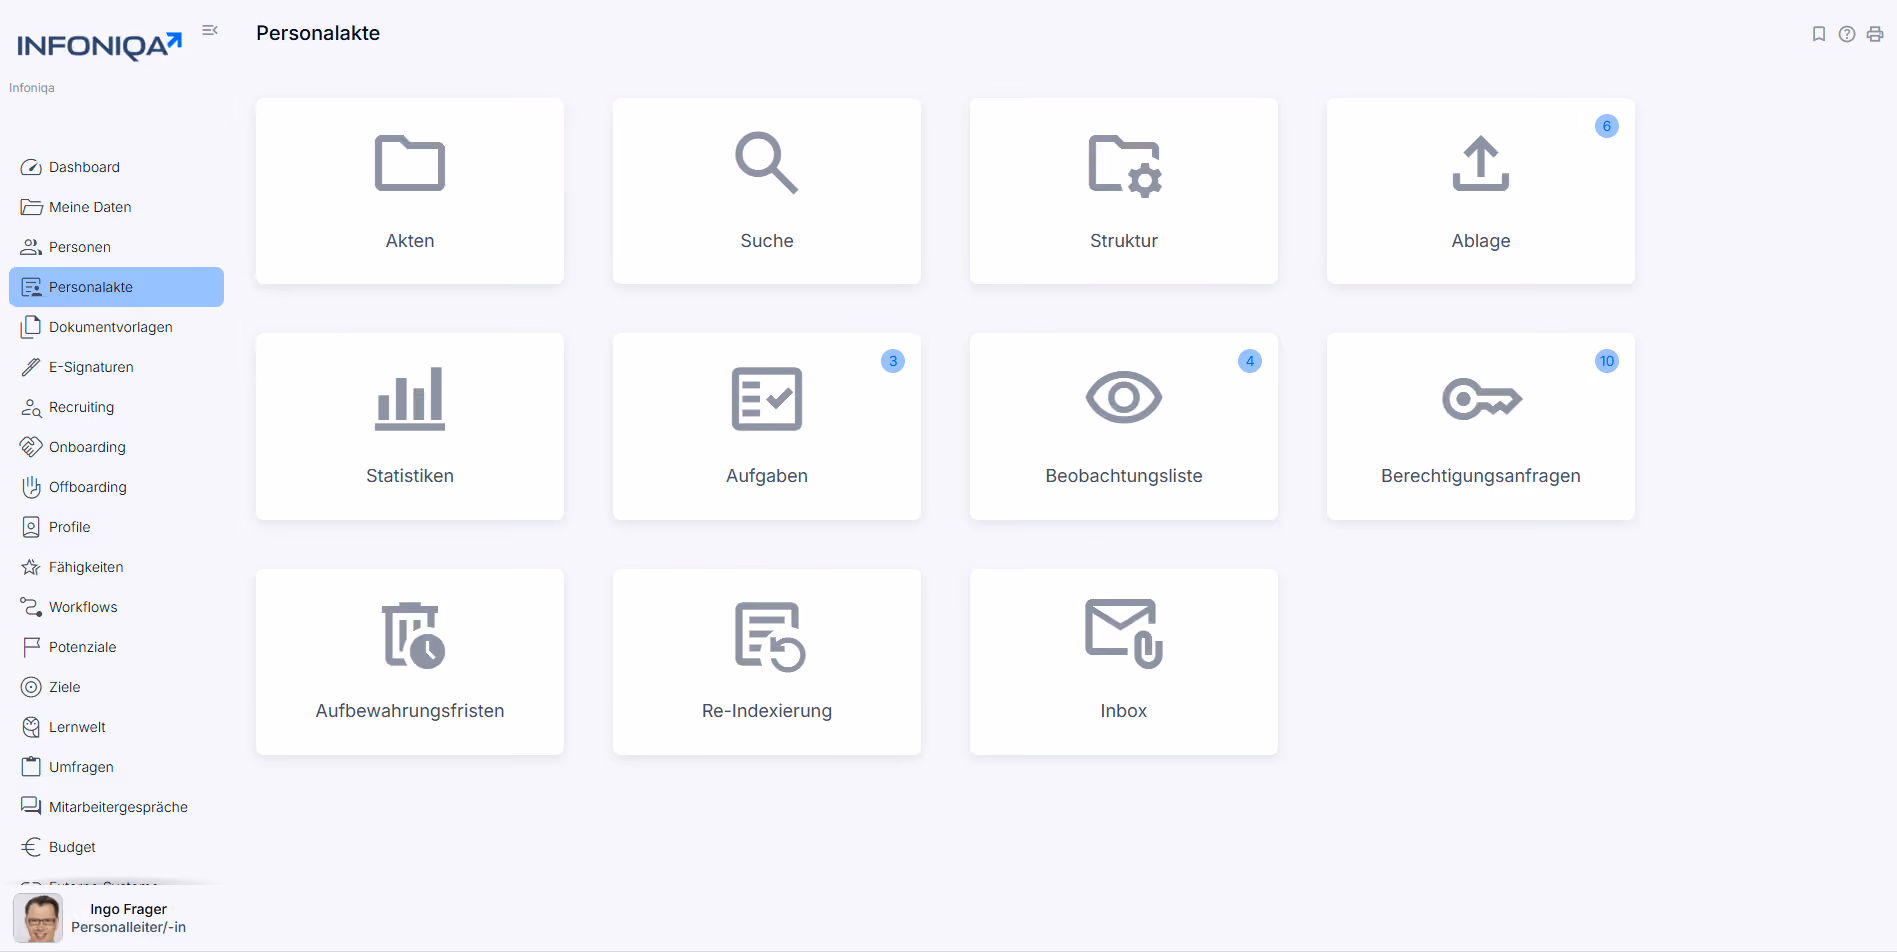Open Mitarbeitergespräche in the sidebar
This screenshot has width=1897, height=952.
[x=116, y=807]
